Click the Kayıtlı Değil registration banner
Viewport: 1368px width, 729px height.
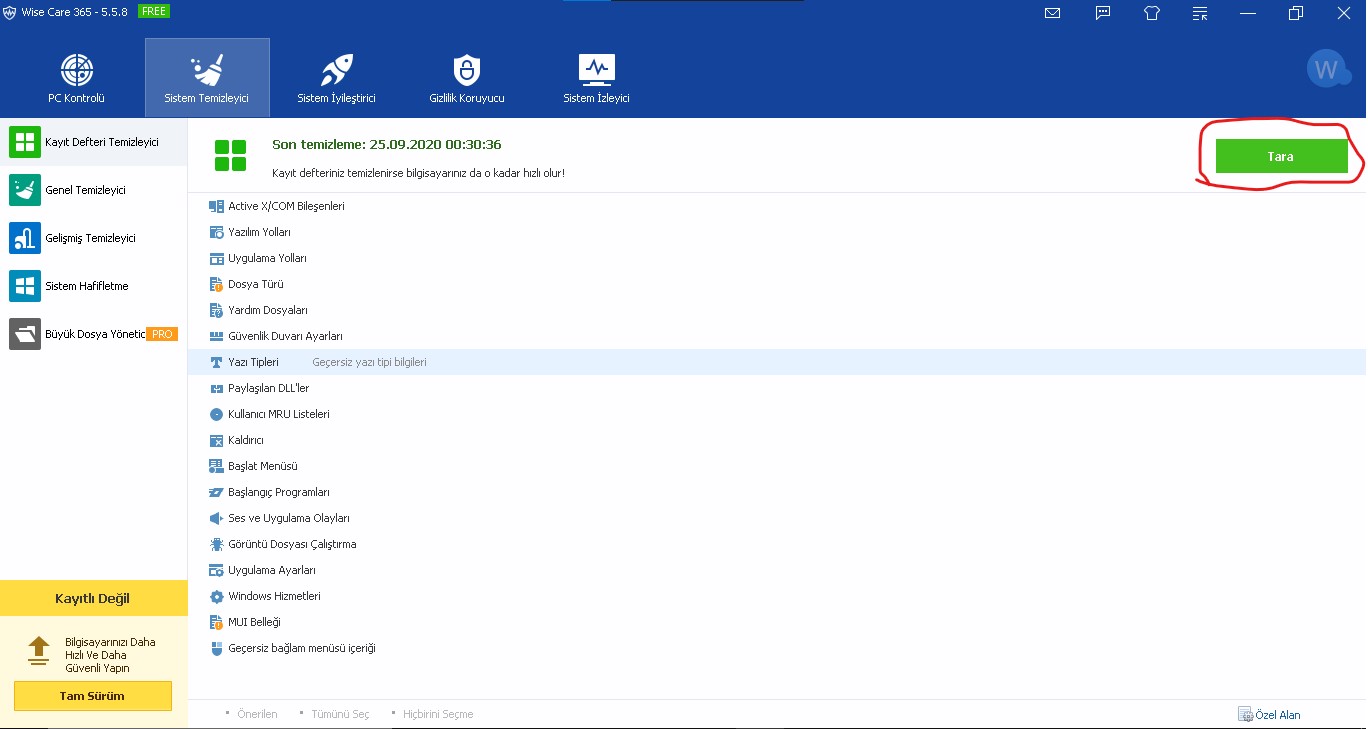click(93, 598)
